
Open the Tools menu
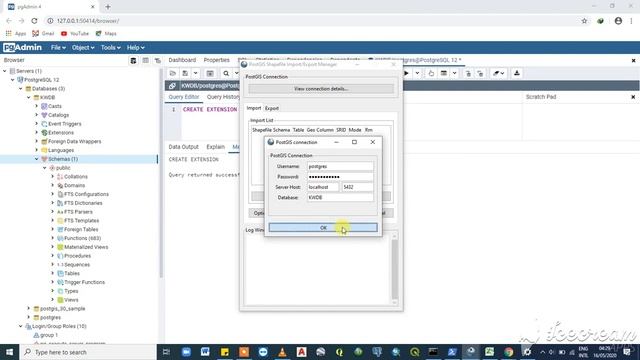tap(111, 47)
